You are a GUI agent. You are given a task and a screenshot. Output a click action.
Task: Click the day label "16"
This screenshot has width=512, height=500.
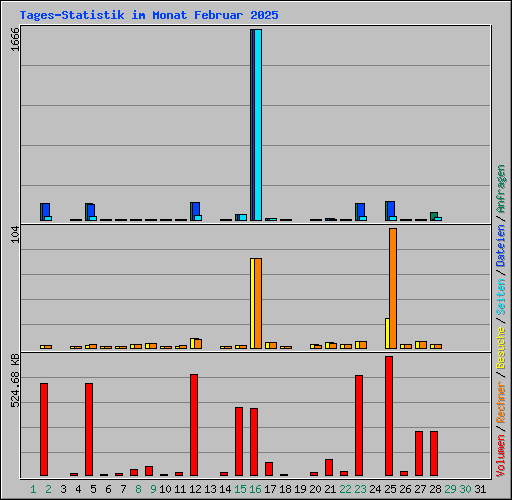click(255, 489)
